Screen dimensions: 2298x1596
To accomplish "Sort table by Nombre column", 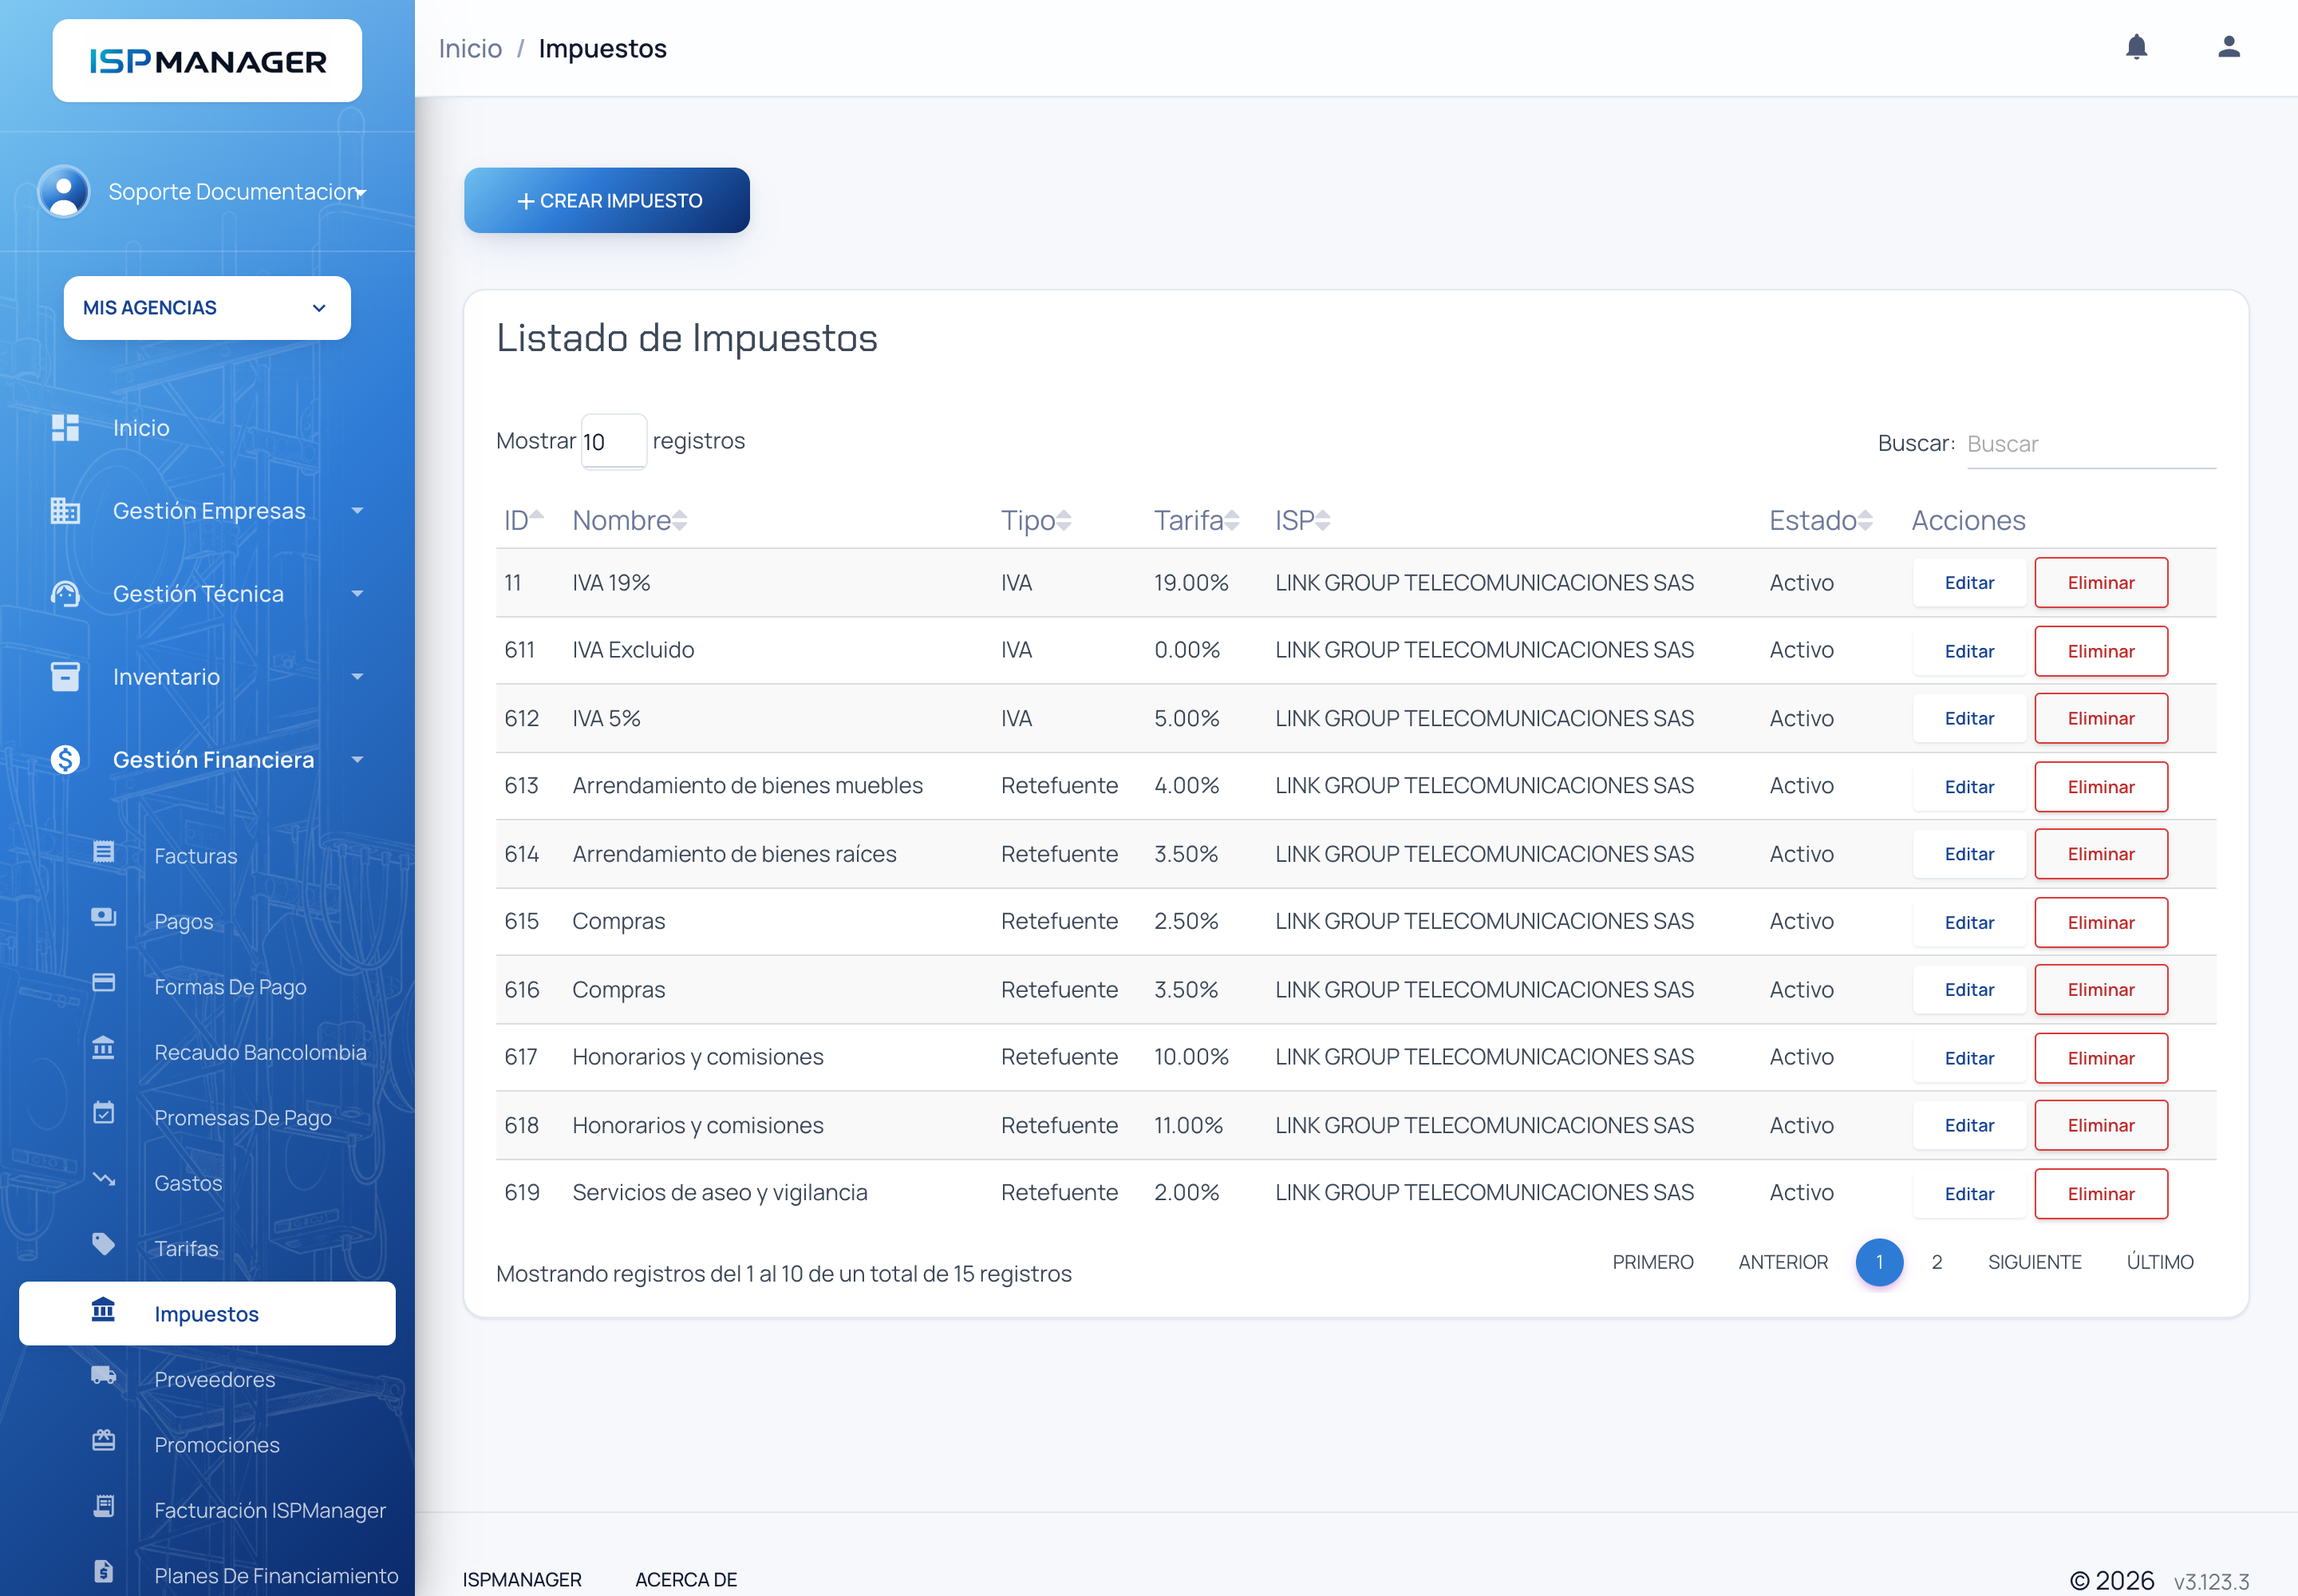I will pos(629,520).
